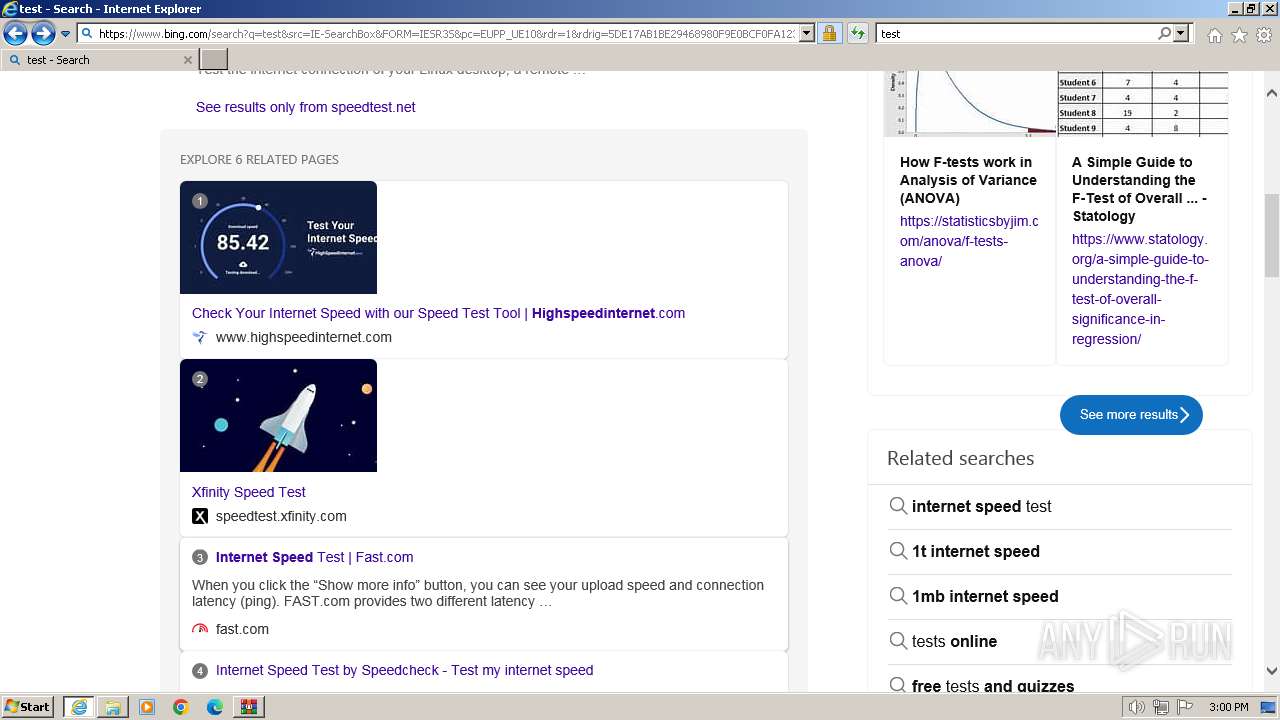This screenshot has width=1280, height=720.
Task: Open 'Internet Speed Test | Fast.com' link
Action: coord(314,557)
